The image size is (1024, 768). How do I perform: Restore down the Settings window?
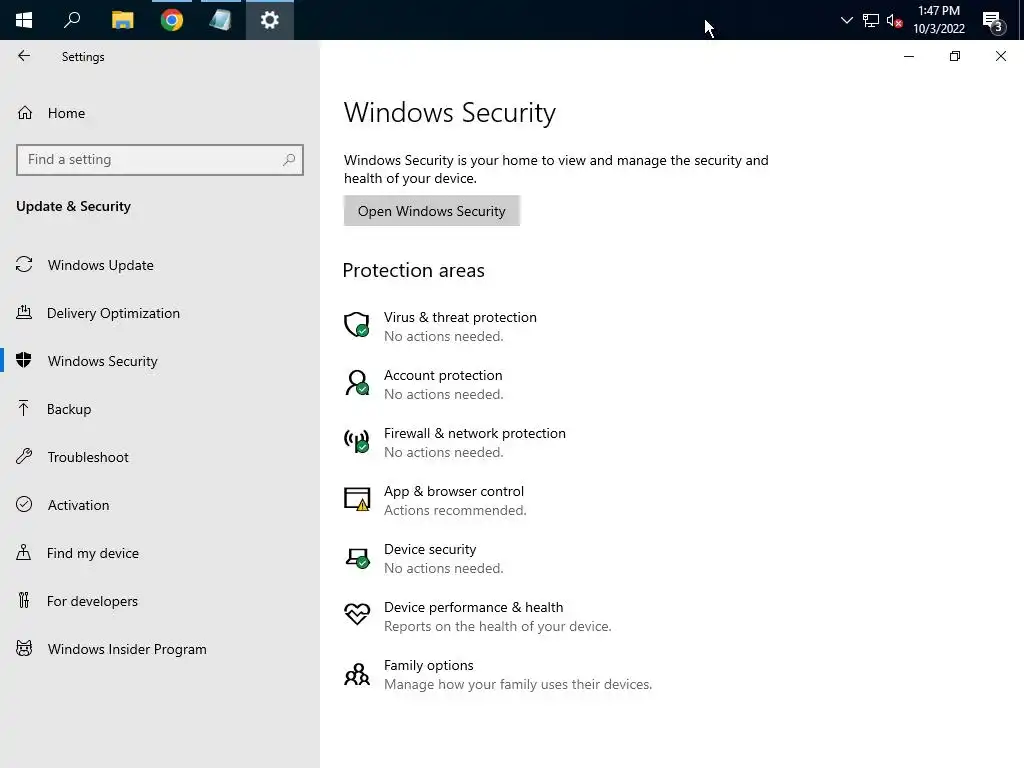[x=955, y=56]
